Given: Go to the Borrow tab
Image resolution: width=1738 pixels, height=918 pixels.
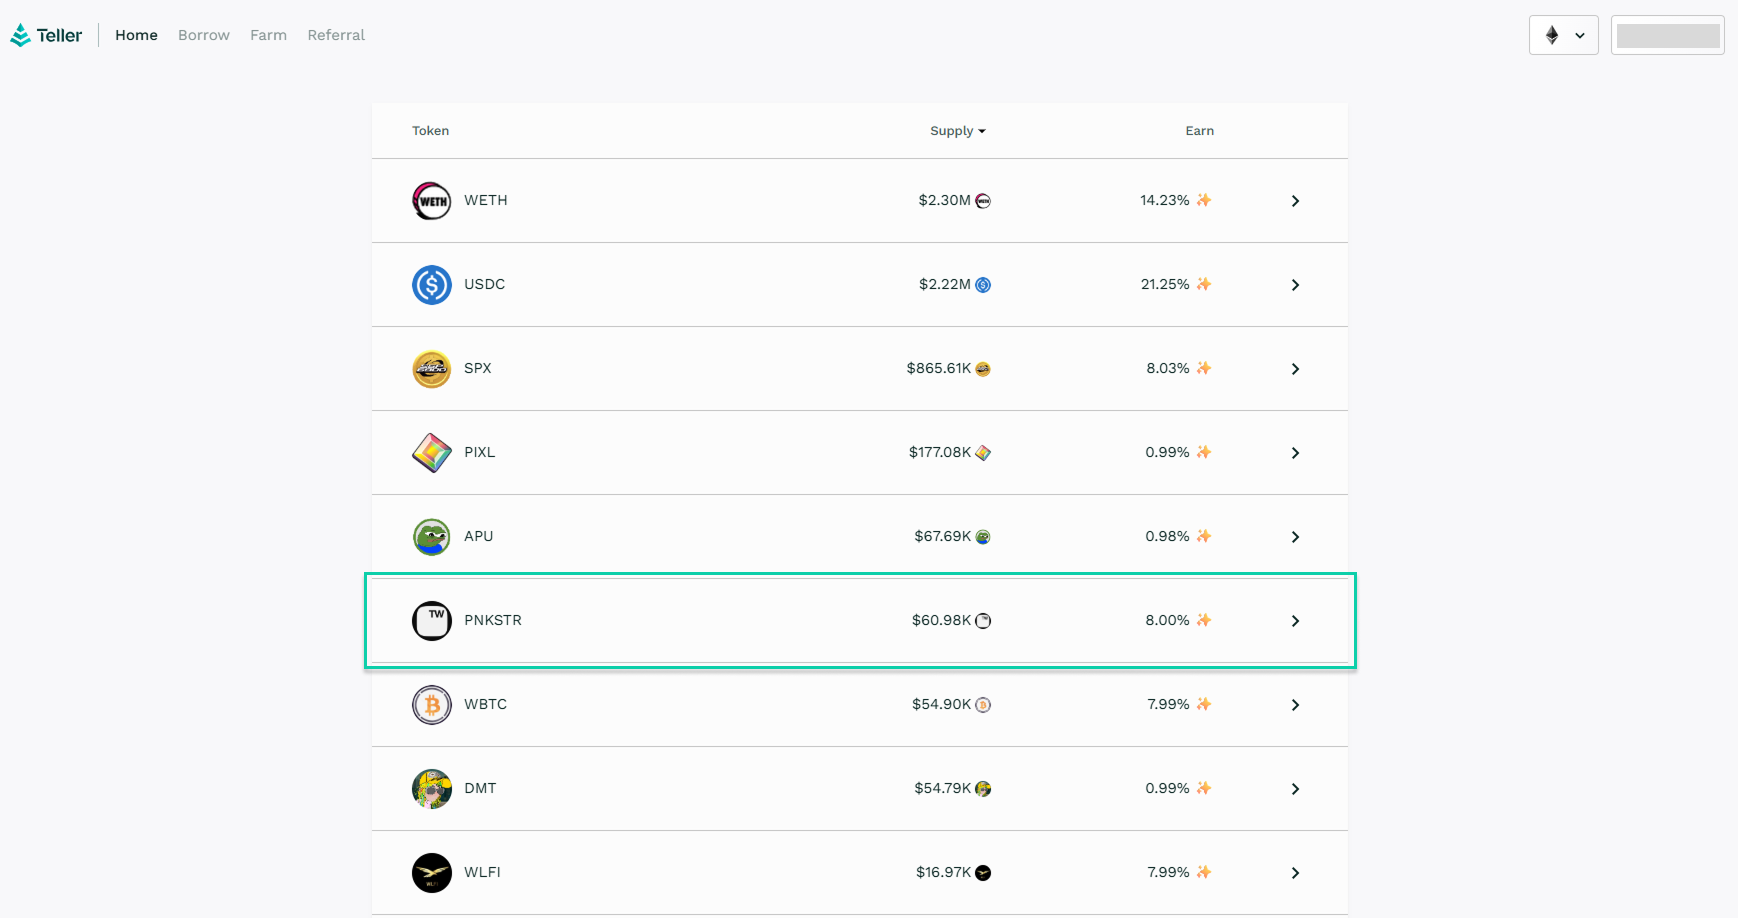Looking at the screenshot, I should coord(204,35).
